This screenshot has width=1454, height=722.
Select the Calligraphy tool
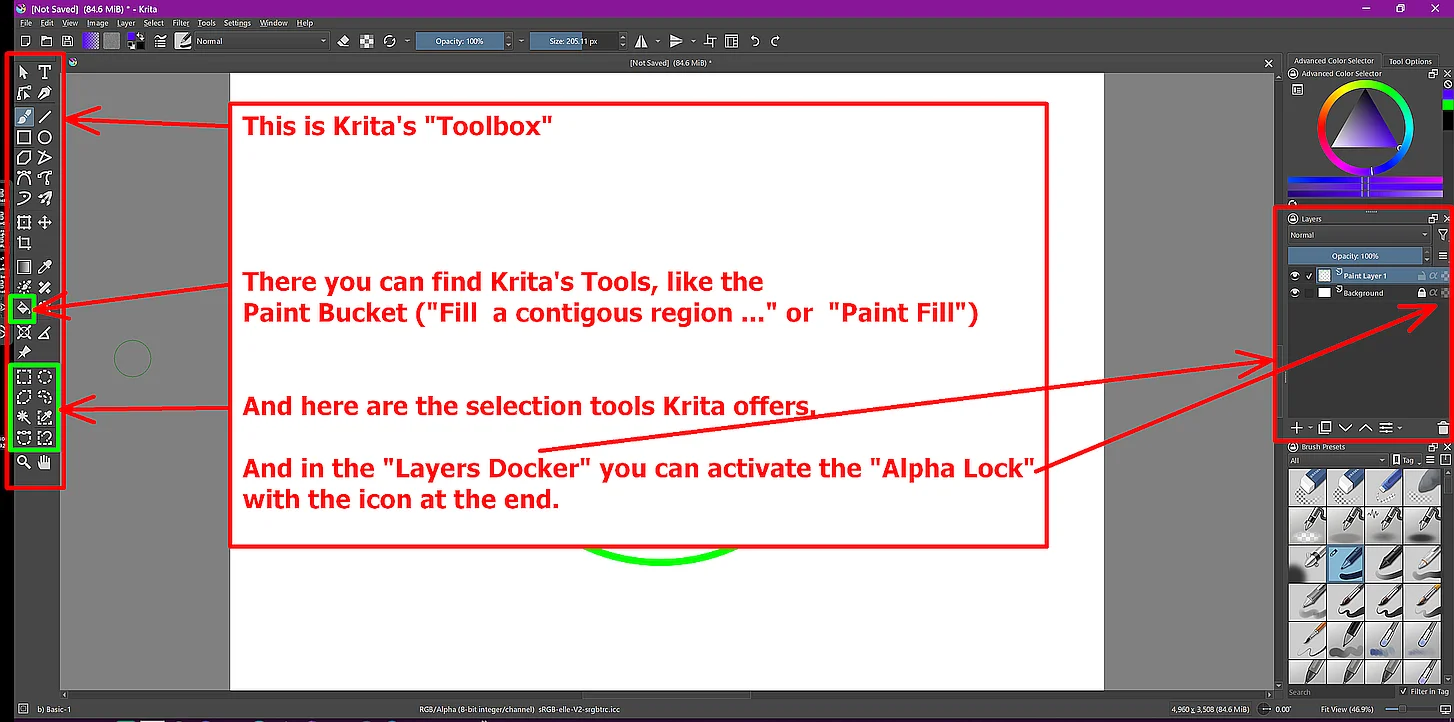pyautogui.click(x=45, y=93)
